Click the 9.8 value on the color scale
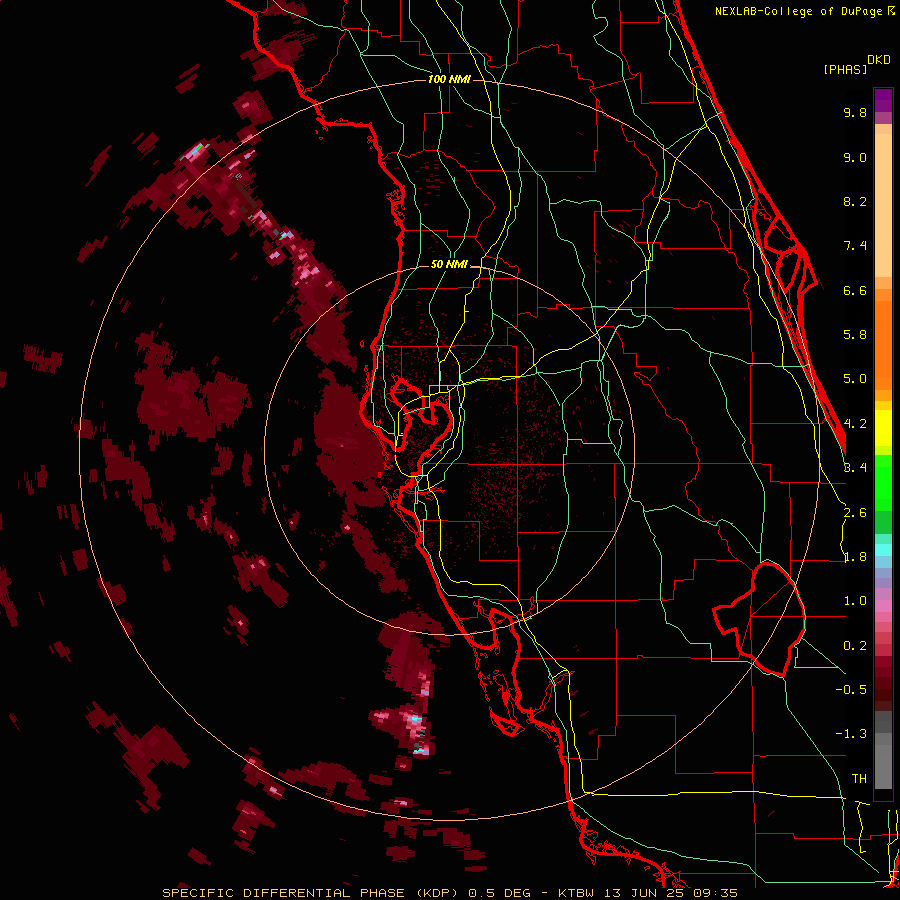900x900 pixels. (x=855, y=112)
